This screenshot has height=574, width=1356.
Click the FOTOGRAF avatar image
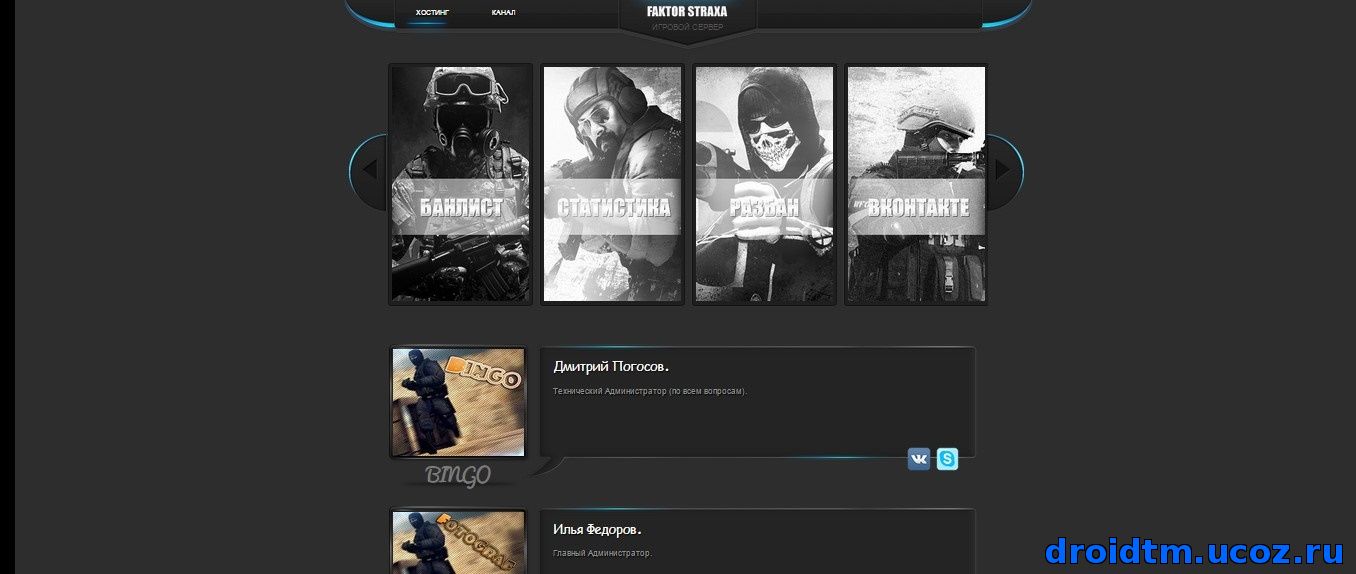[459, 543]
